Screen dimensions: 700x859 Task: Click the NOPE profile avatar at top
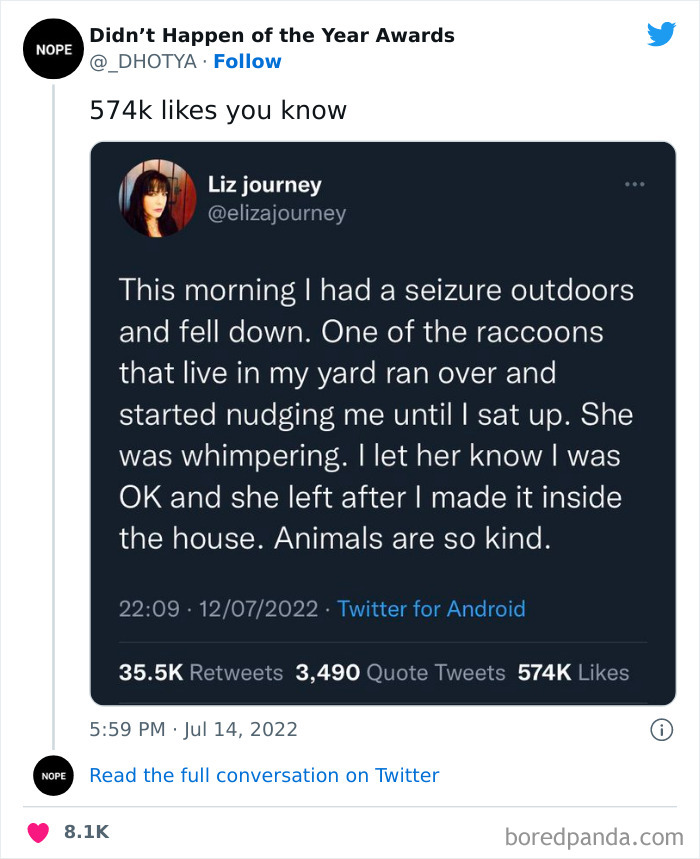click(53, 48)
